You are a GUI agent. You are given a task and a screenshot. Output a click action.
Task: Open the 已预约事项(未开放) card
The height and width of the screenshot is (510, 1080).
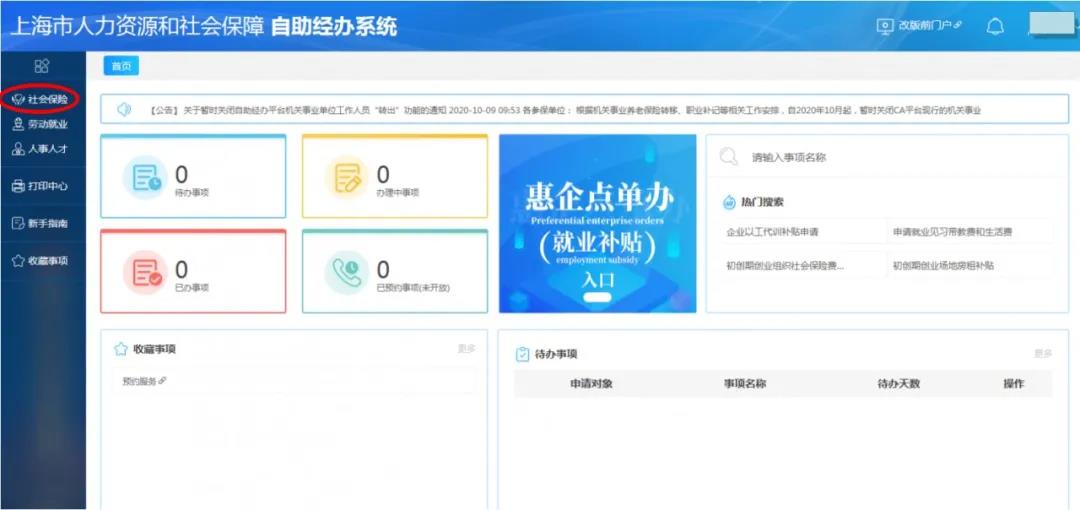click(x=395, y=272)
